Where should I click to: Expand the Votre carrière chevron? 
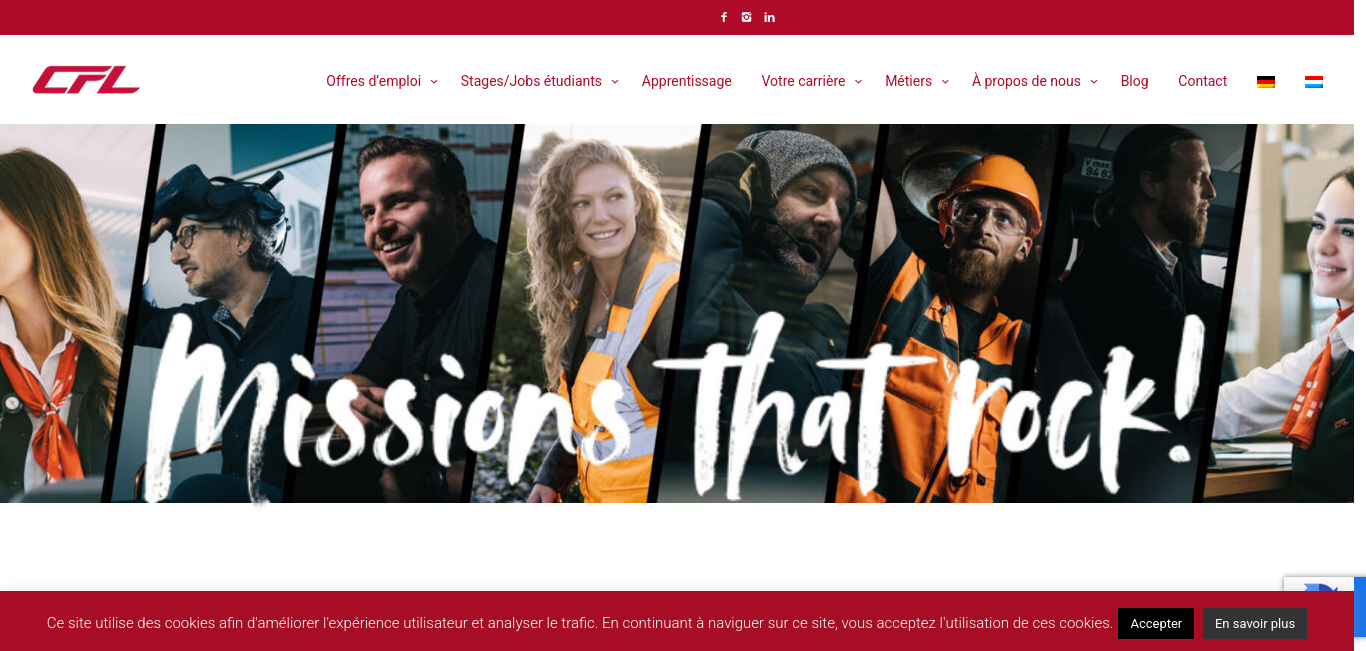(858, 82)
